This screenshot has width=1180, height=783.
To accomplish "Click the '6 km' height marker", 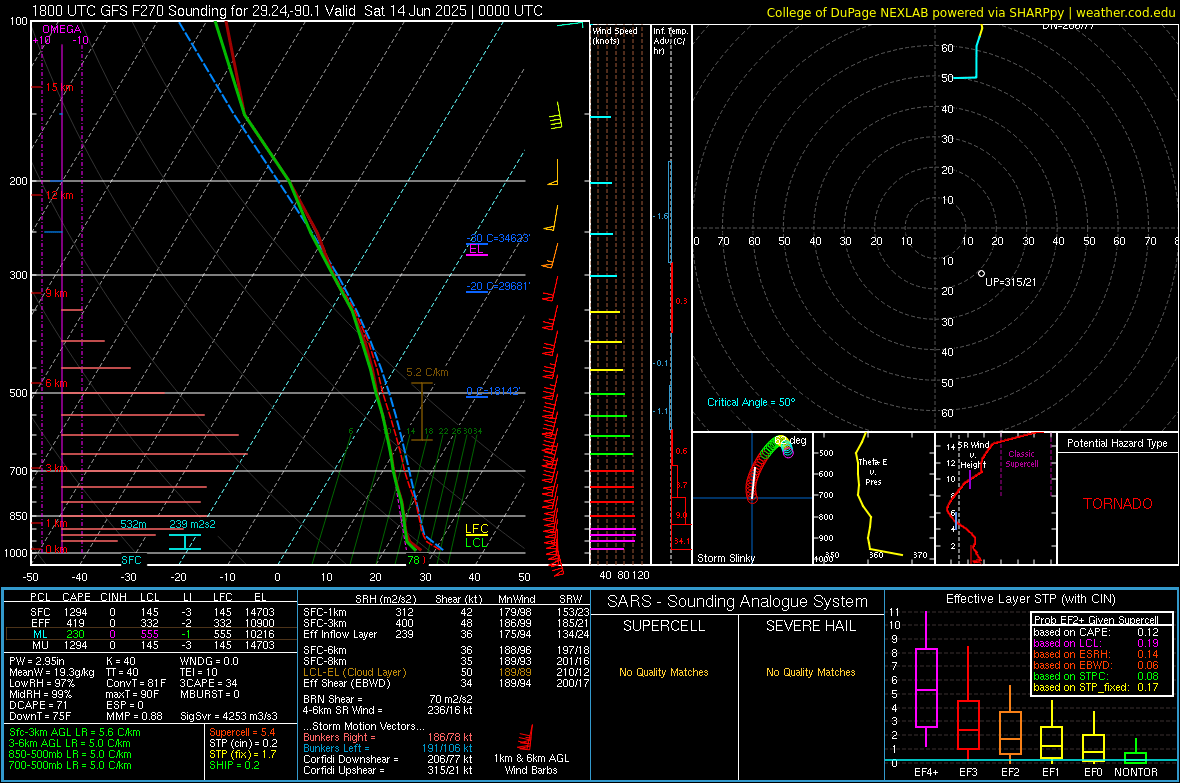I will (x=56, y=383).
